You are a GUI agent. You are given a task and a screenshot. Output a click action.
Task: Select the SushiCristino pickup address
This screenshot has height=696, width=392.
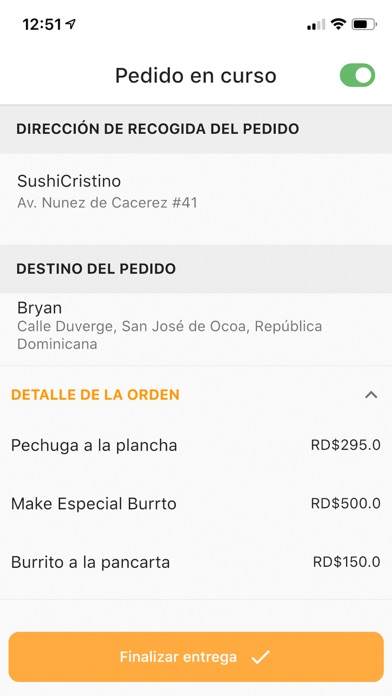click(196, 191)
